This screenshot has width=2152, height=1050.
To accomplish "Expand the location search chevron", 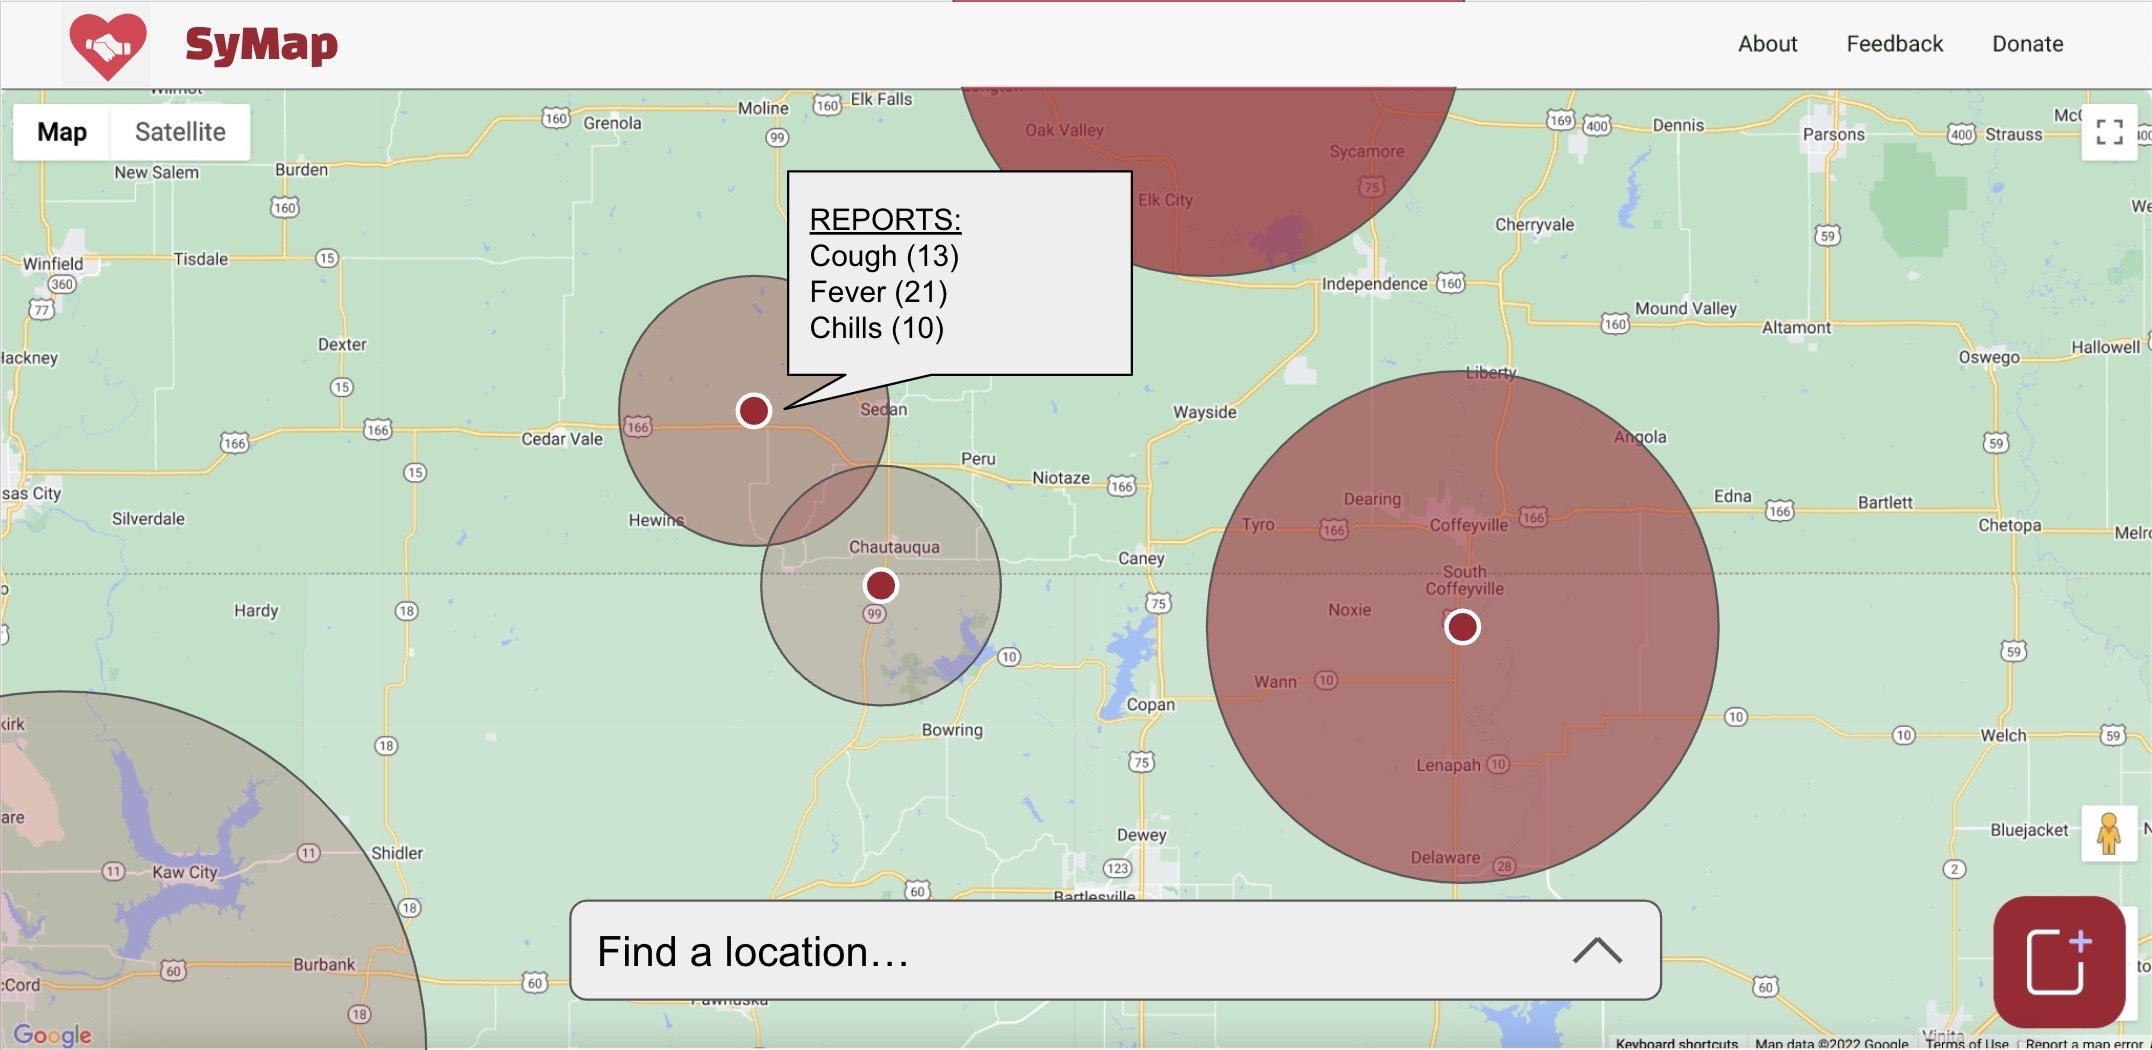I will click(x=1597, y=950).
